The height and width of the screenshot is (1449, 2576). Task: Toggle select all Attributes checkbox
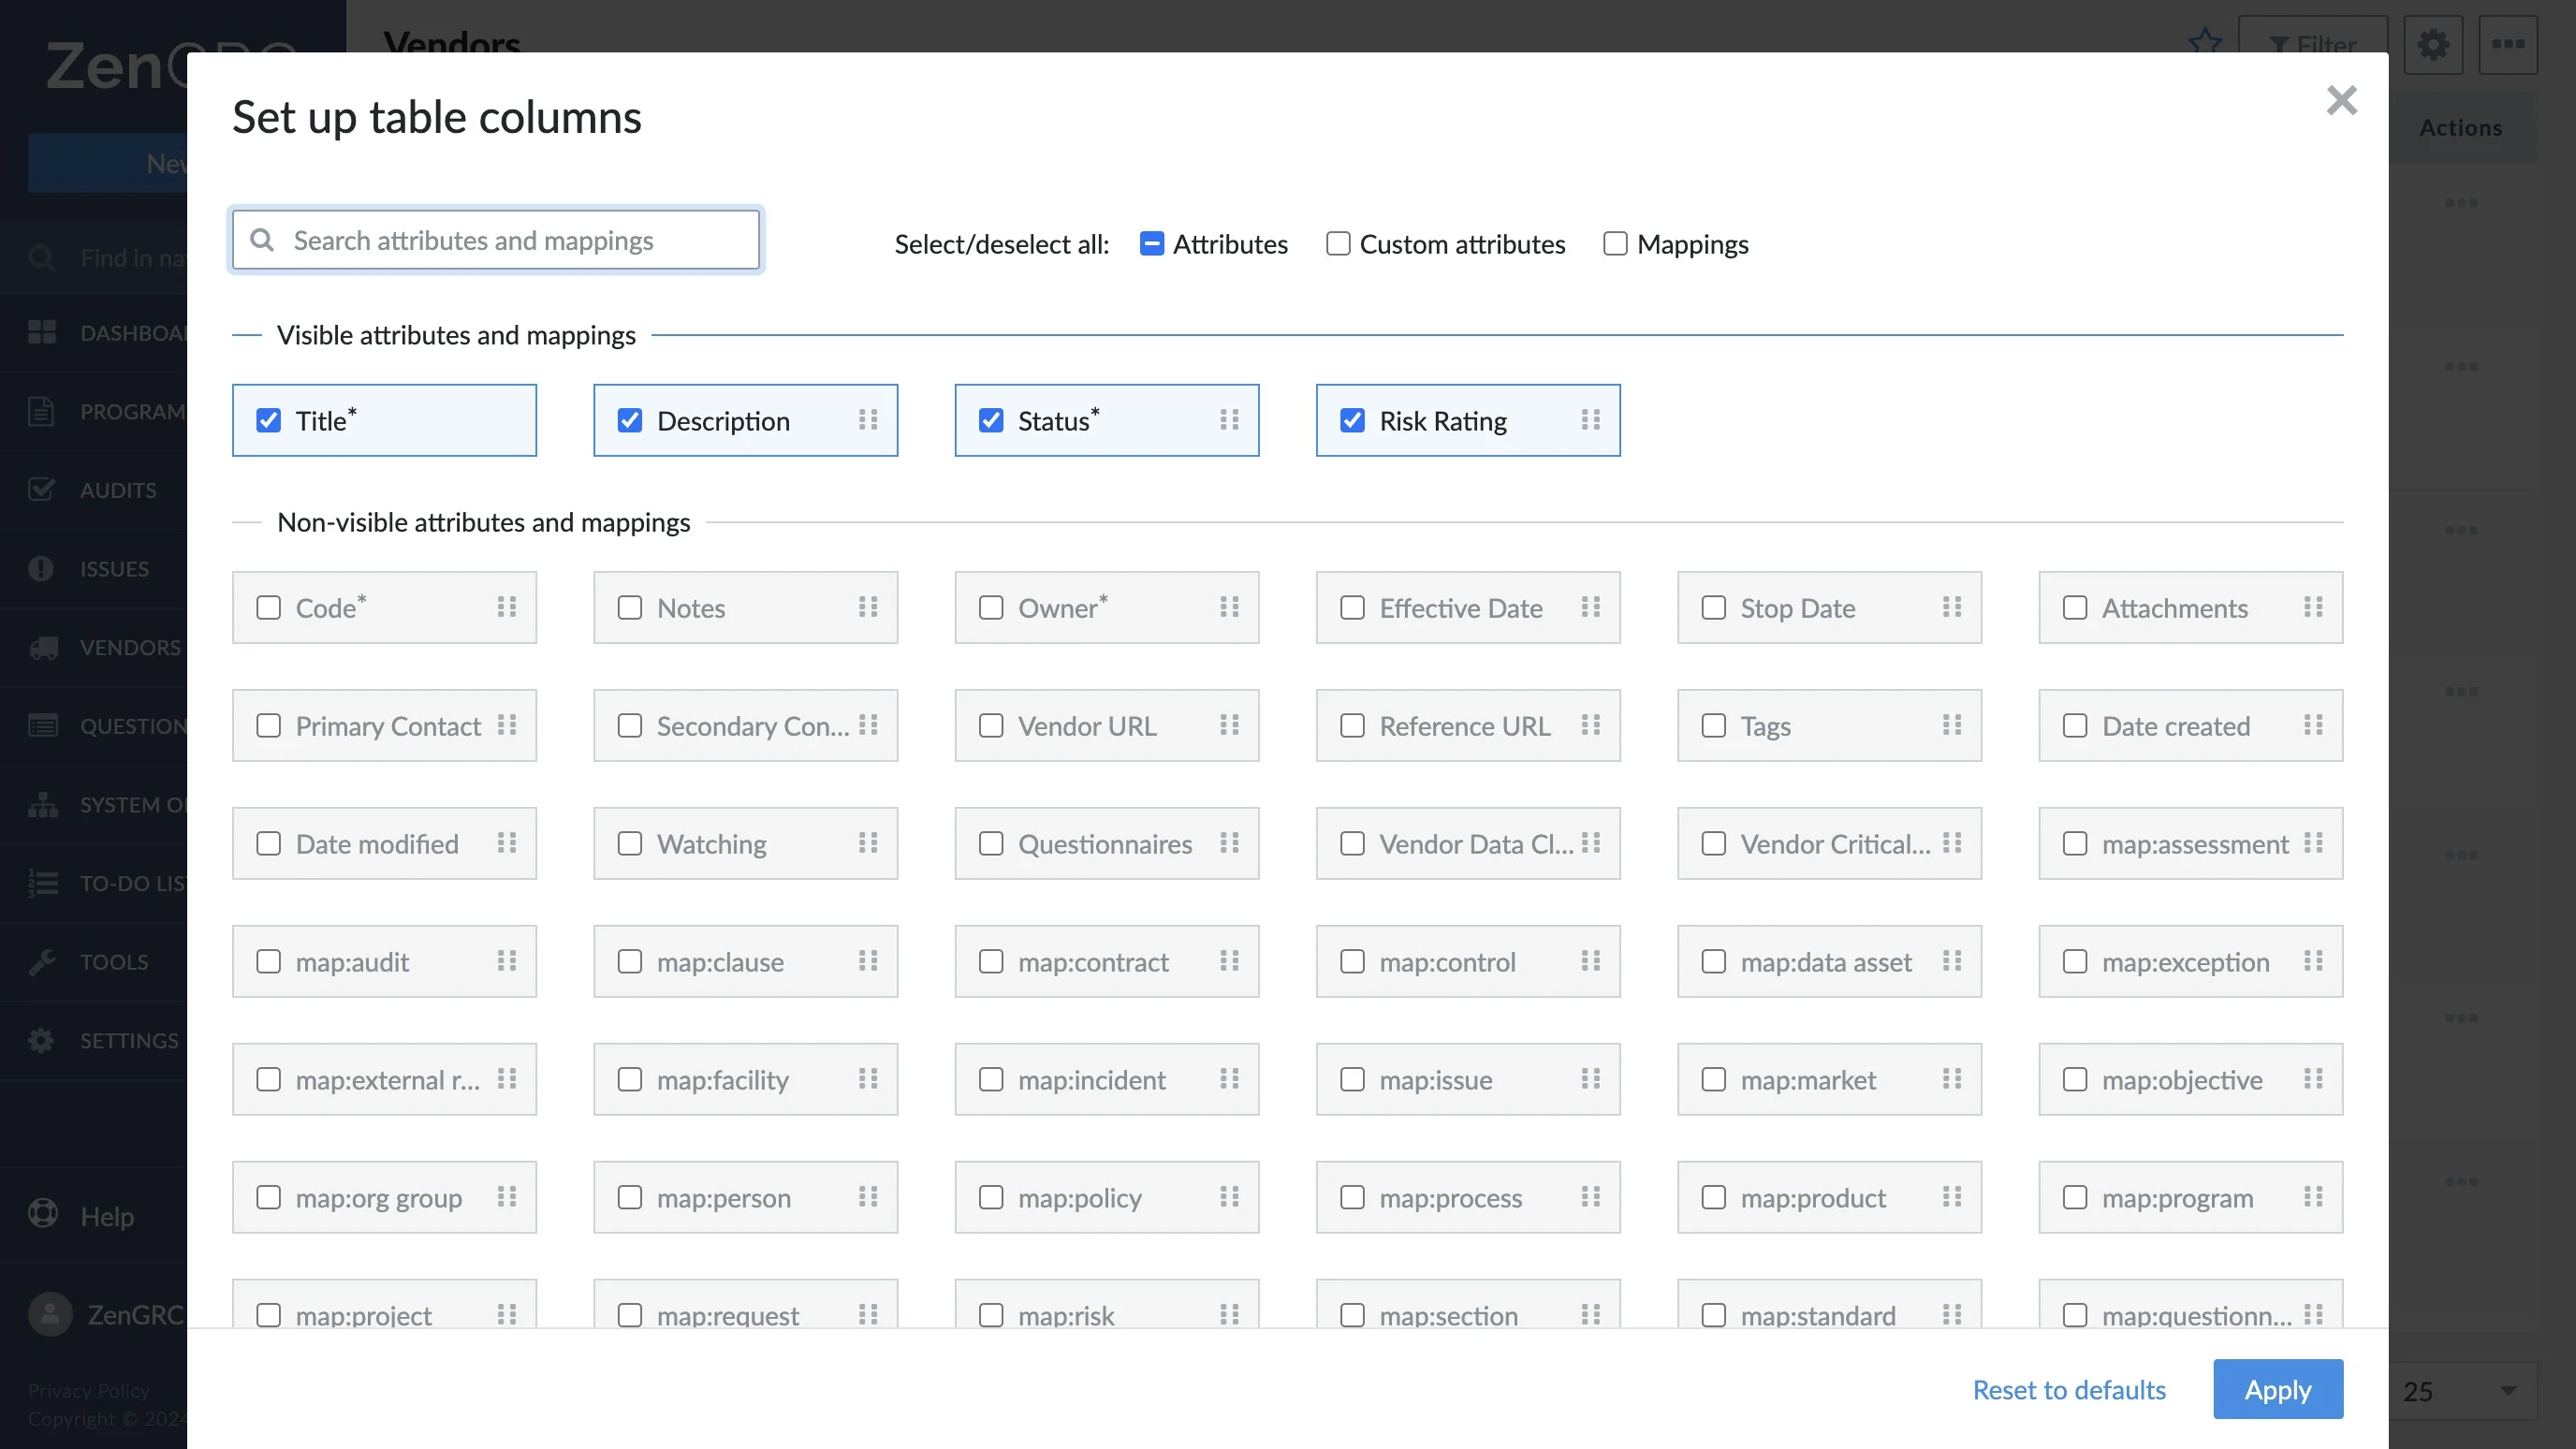(1152, 244)
